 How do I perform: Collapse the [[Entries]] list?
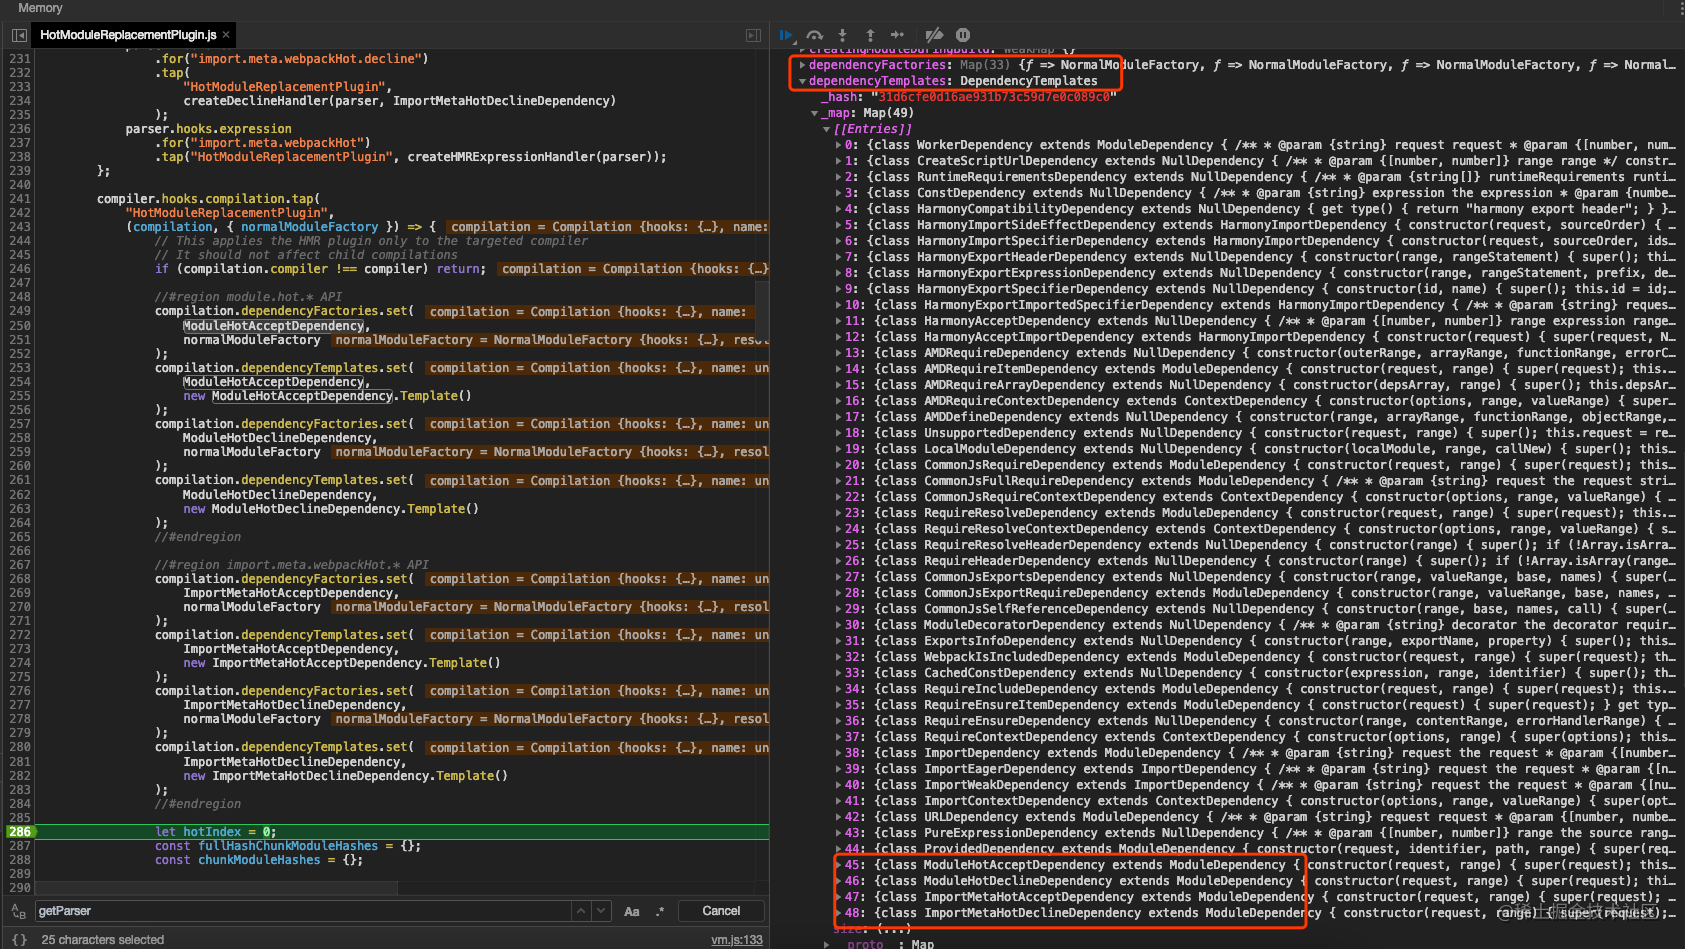point(826,129)
